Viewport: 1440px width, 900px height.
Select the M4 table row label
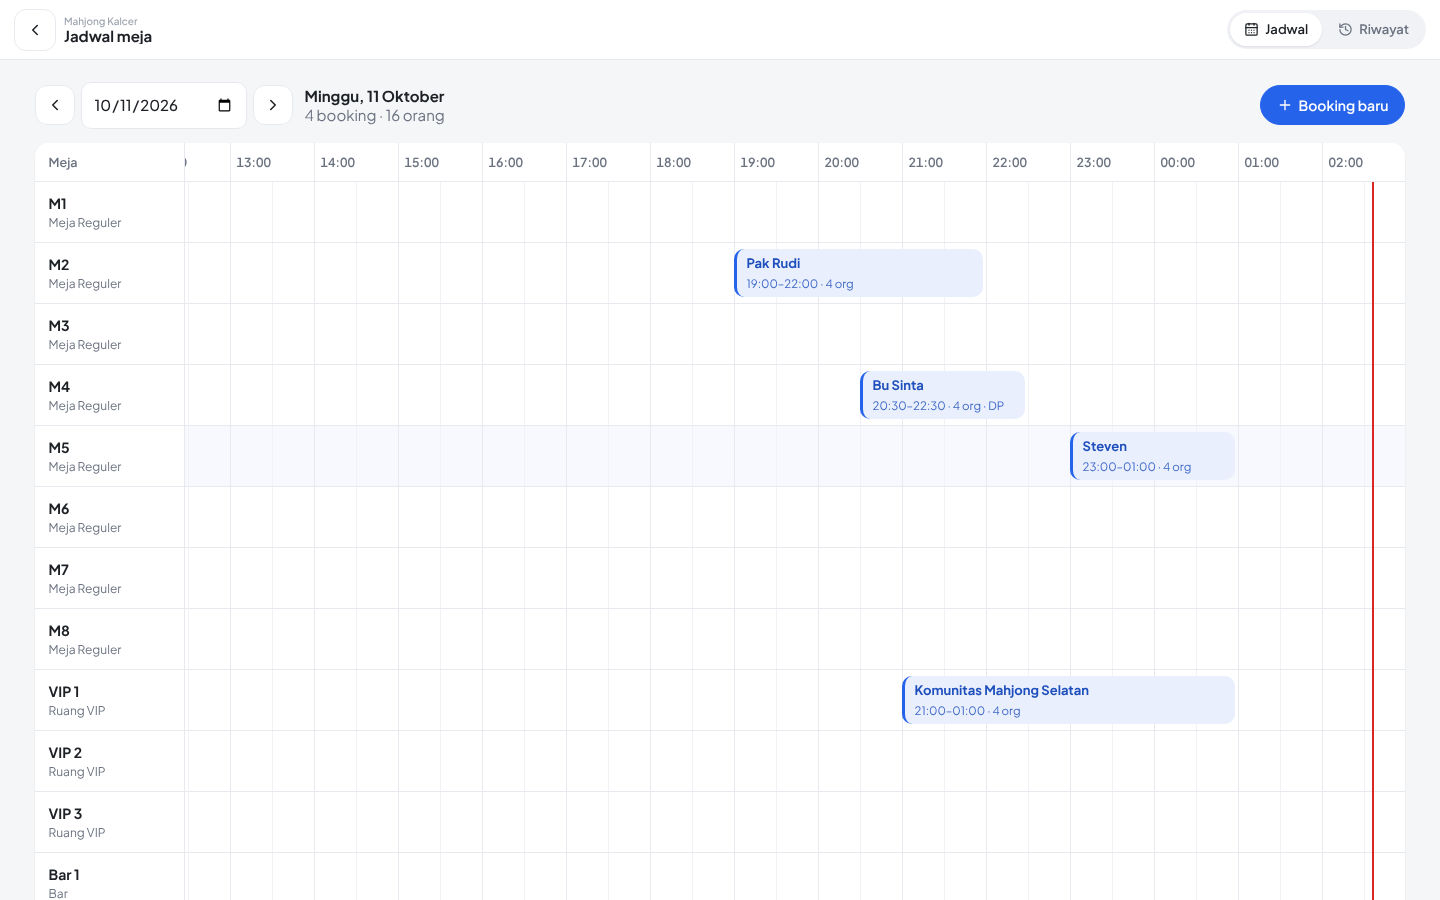tap(110, 395)
